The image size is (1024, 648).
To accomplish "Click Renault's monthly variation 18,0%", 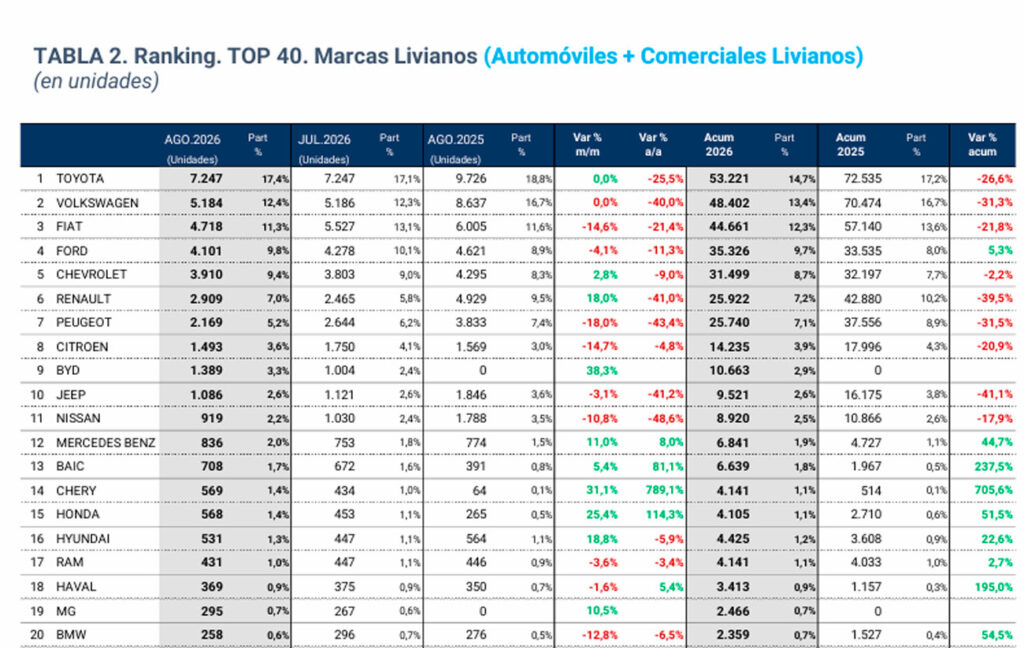I will (601, 299).
